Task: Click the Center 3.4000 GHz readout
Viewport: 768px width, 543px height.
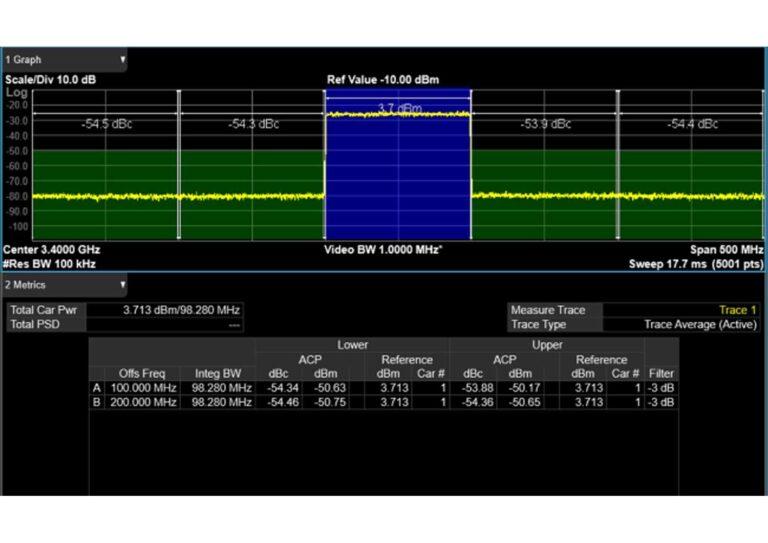Action: [x=51, y=250]
